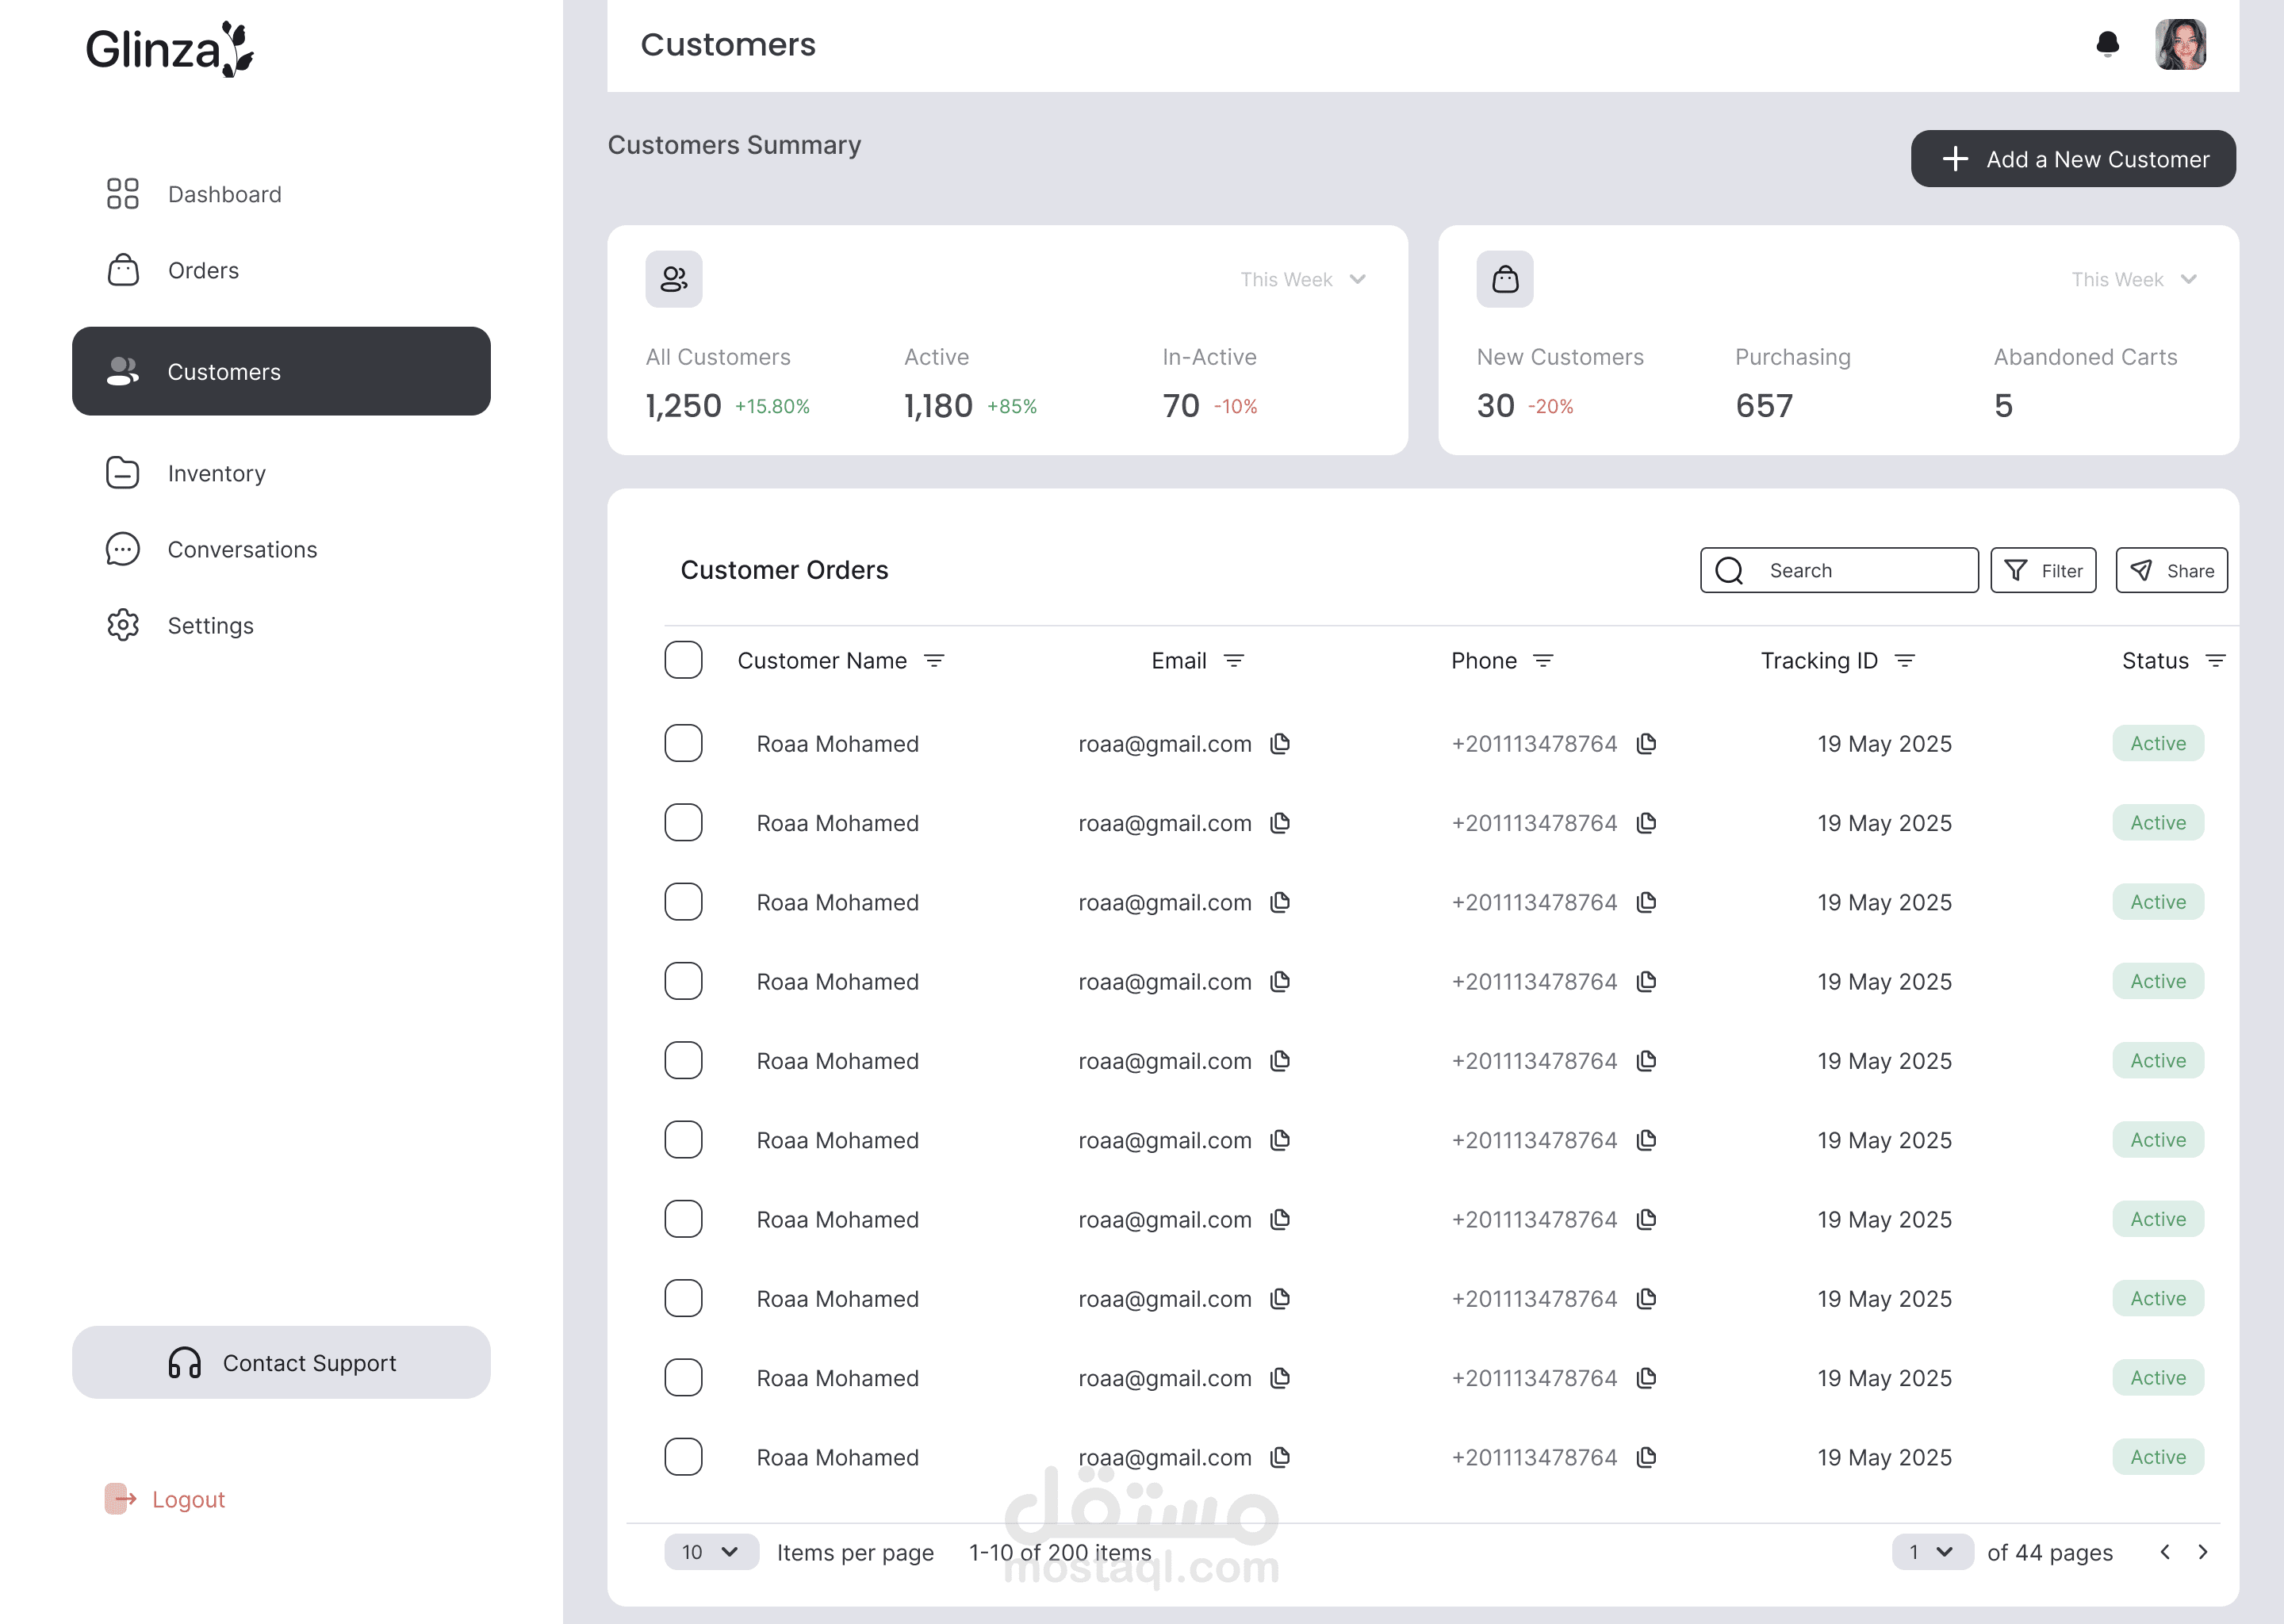Click the customers icon in the All Customers summary card
This screenshot has height=1624, width=2284.
[x=673, y=279]
